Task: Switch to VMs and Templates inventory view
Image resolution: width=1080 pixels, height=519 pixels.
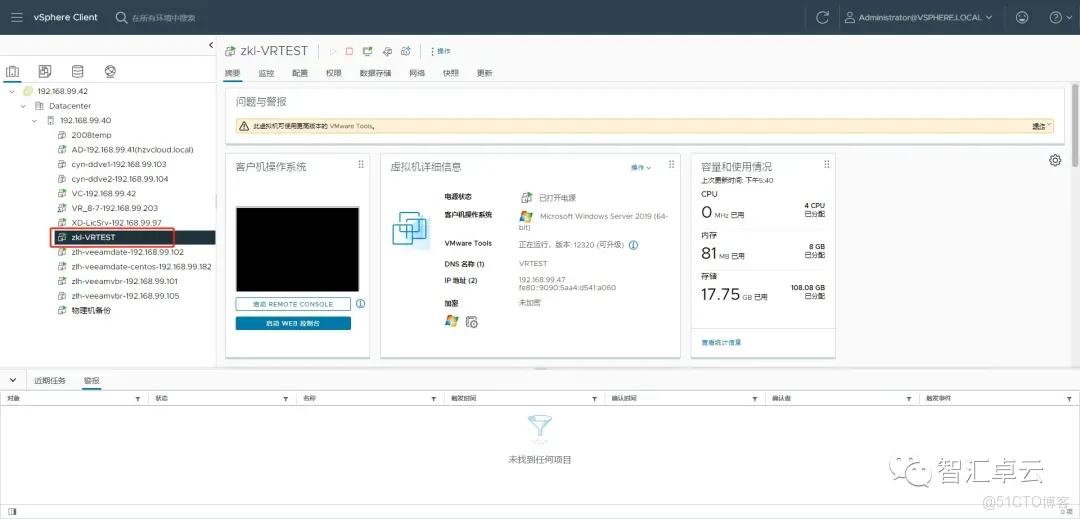Action: 45,72
